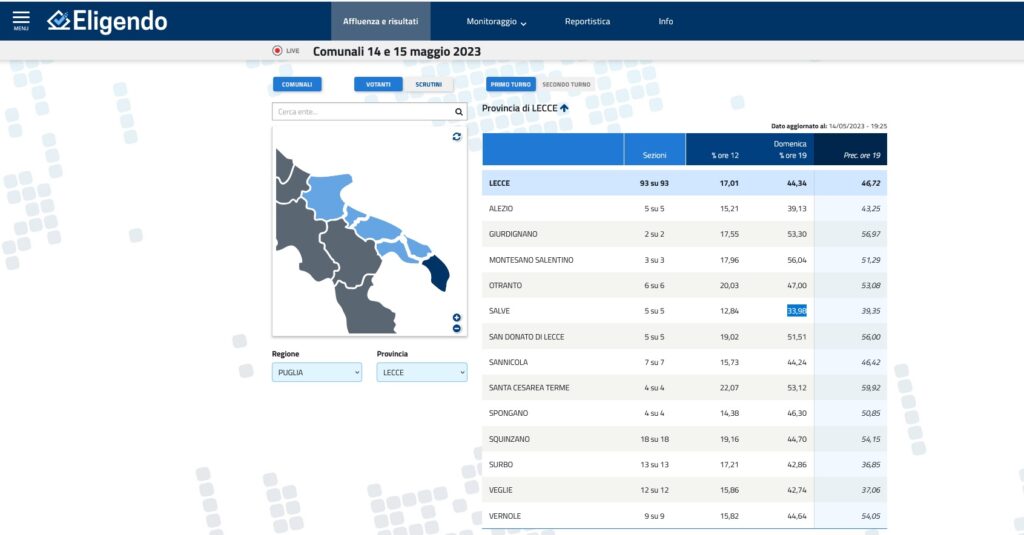This screenshot has height=535, width=1024.
Task: Open the Regione dropdown showing PUGLIA
Action: pos(316,372)
